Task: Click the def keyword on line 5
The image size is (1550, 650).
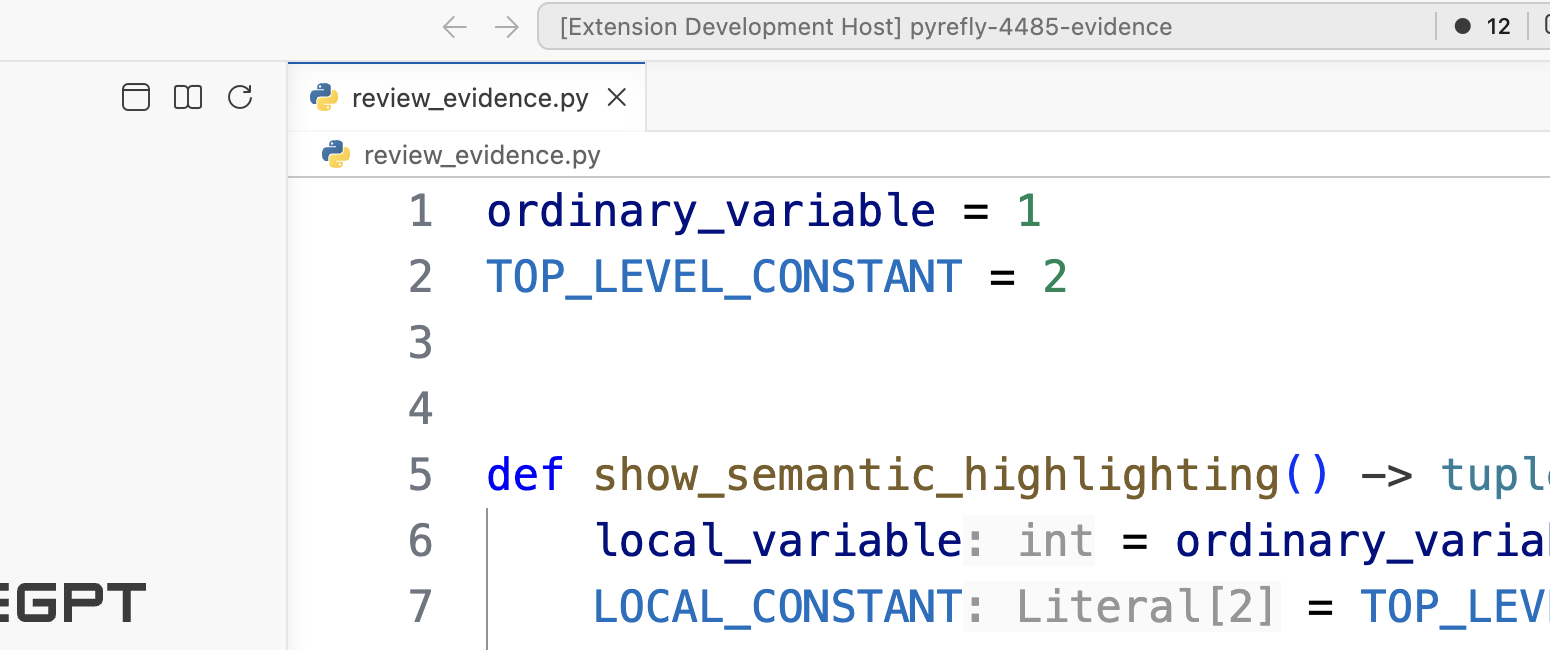Action: pos(526,475)
